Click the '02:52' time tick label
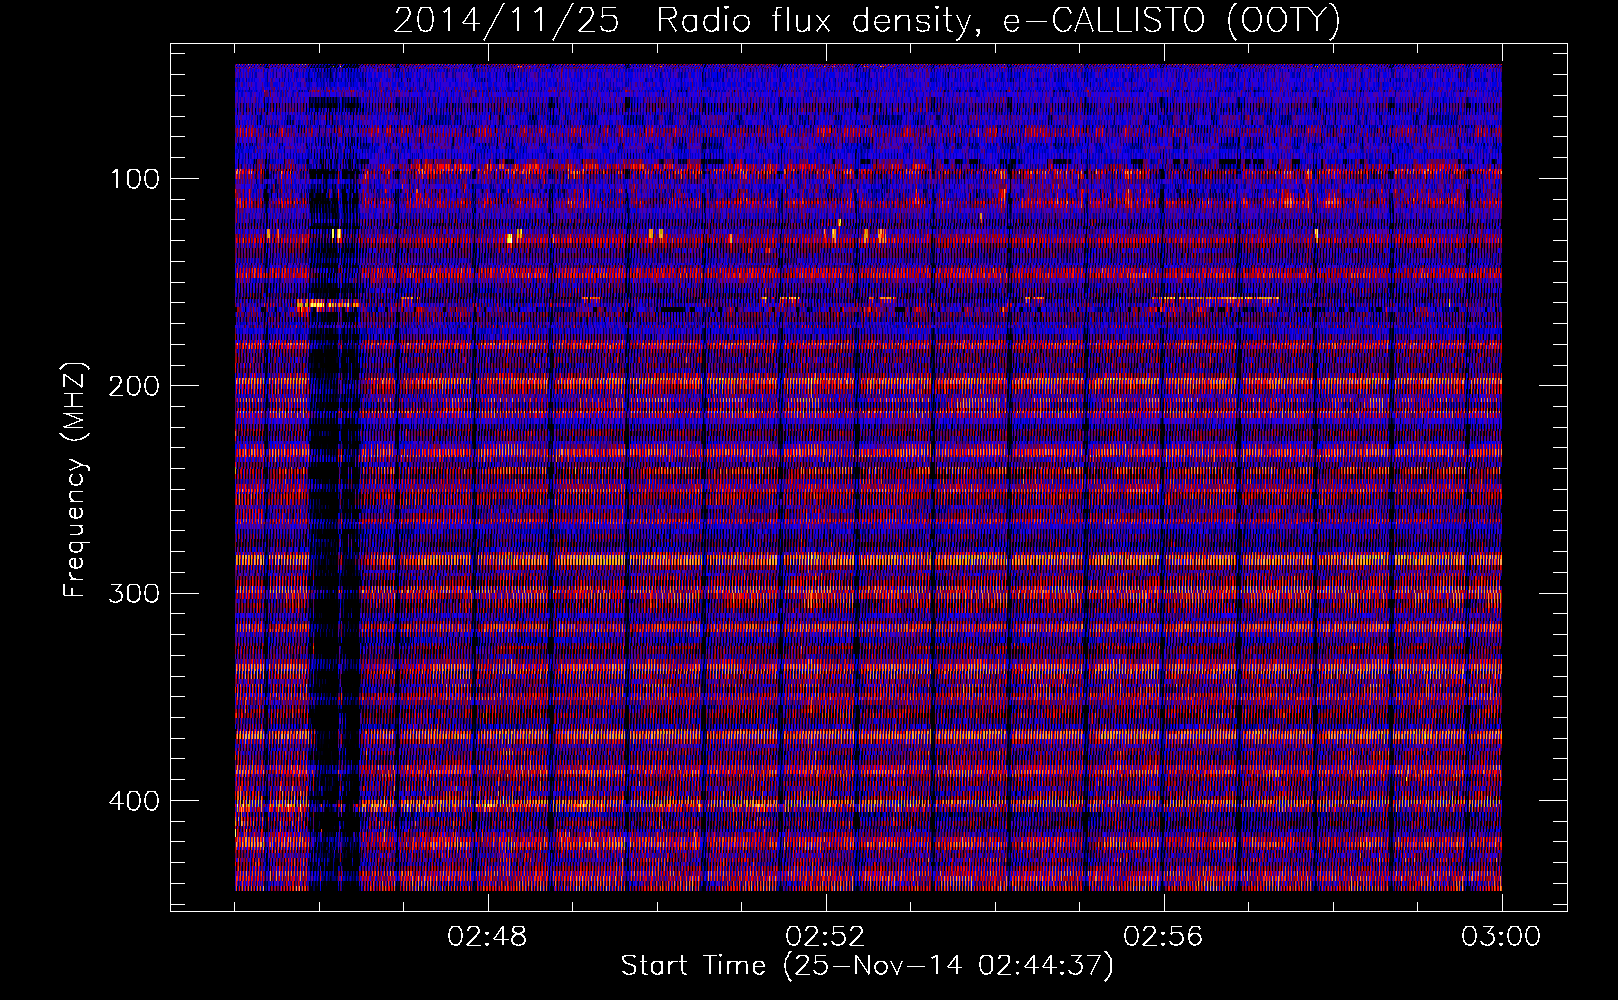This screenshot has height=1000, width=1618. click(826, 937)
